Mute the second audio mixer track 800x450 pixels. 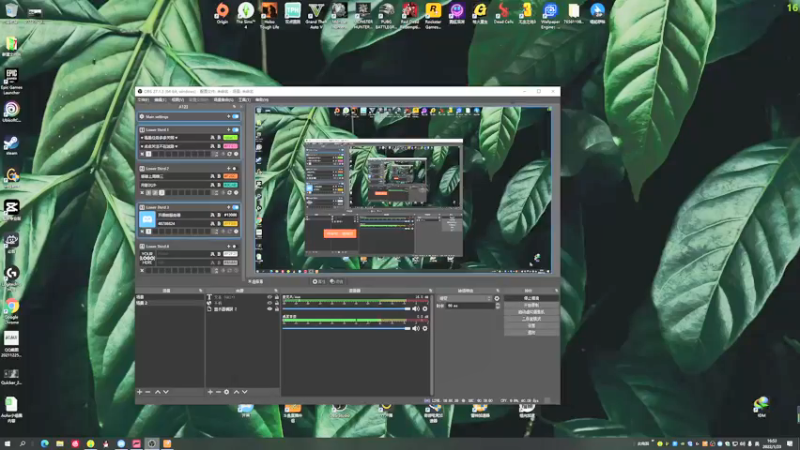point(416,329)
